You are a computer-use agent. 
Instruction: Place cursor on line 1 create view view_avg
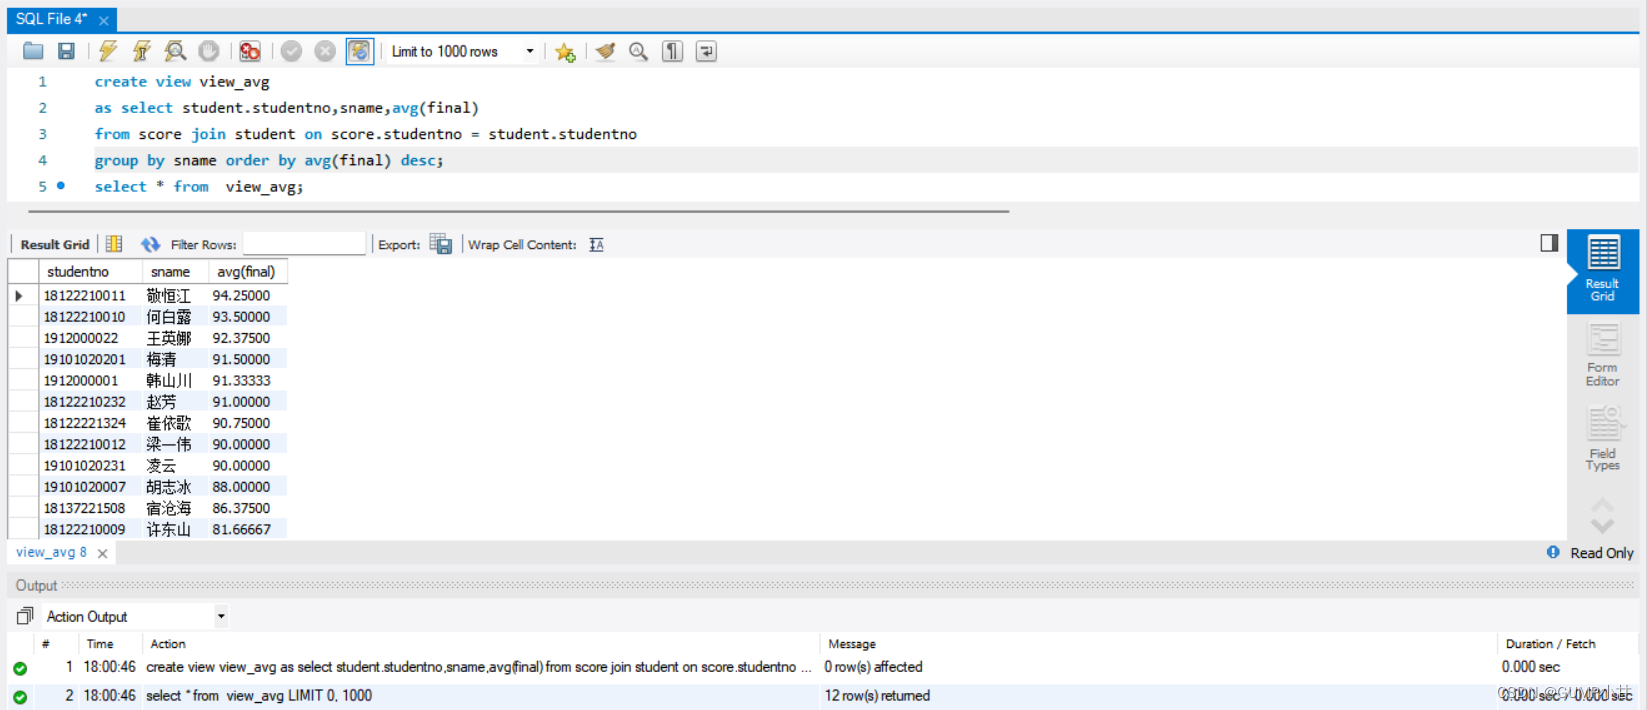pyautogui.click(x=182, y=82)
